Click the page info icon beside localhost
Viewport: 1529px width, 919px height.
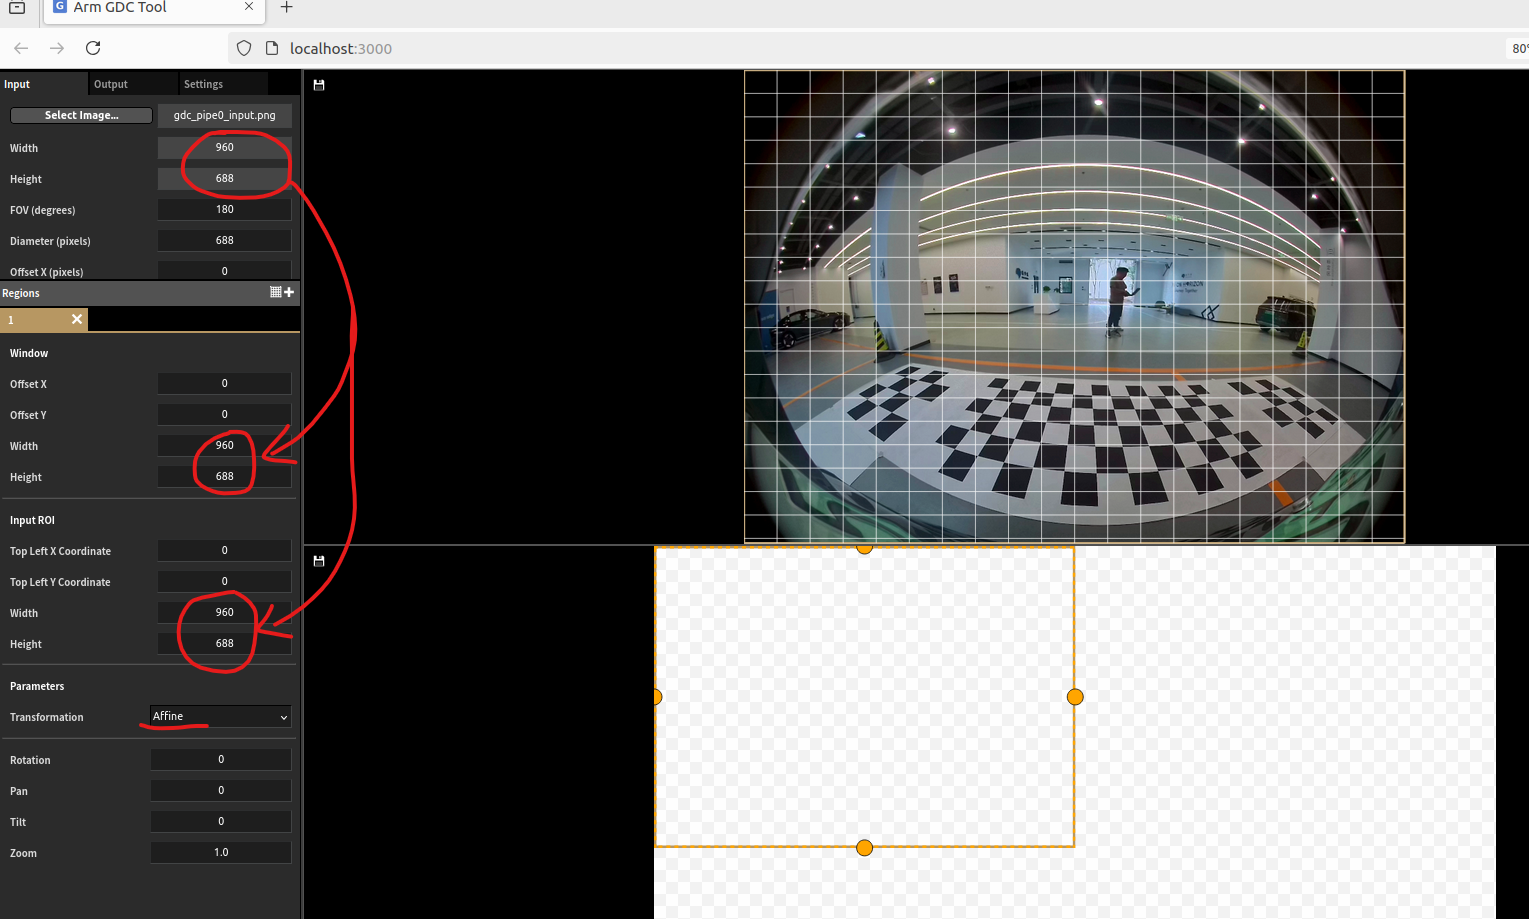(271, 48)
